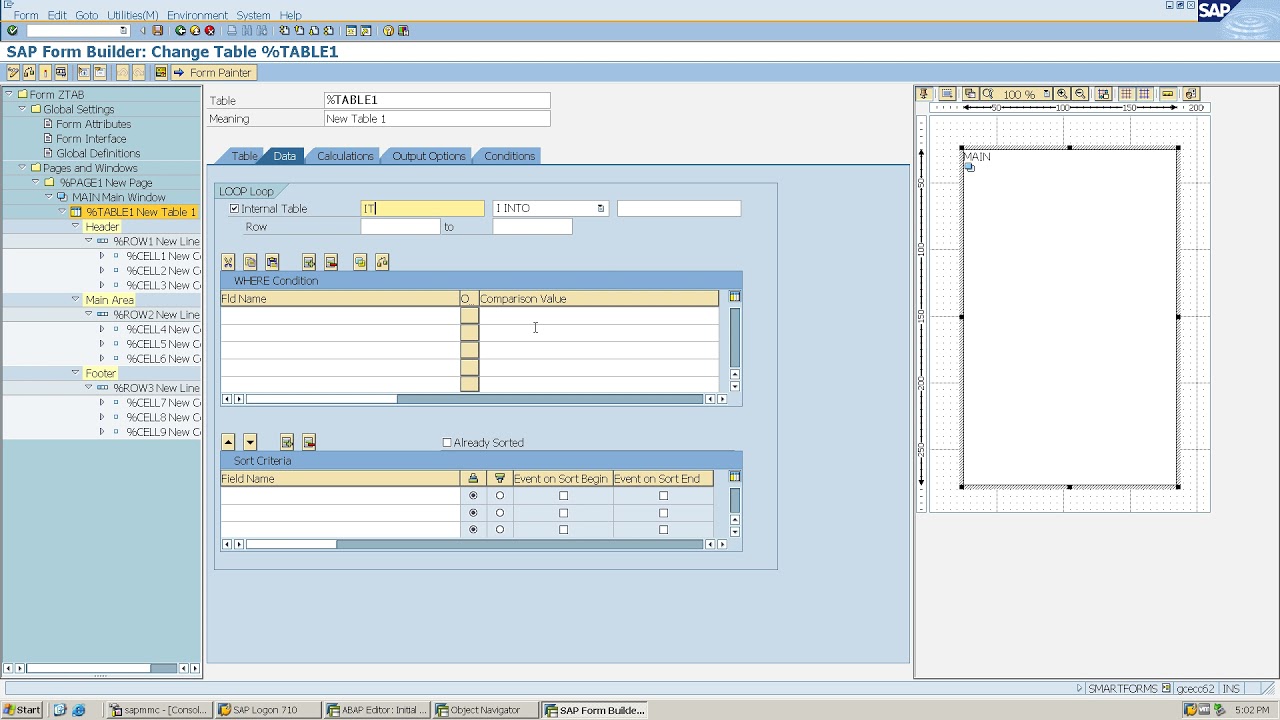The height and width of the screenshot is (720, 1280).
Task: Check Event on Sort End in first row
Action: coord(663,496)
